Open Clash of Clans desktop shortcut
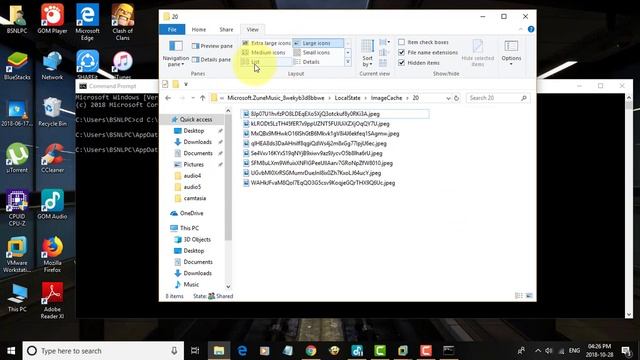The height and width of the screenshot is (360, 640). (122, 22)
